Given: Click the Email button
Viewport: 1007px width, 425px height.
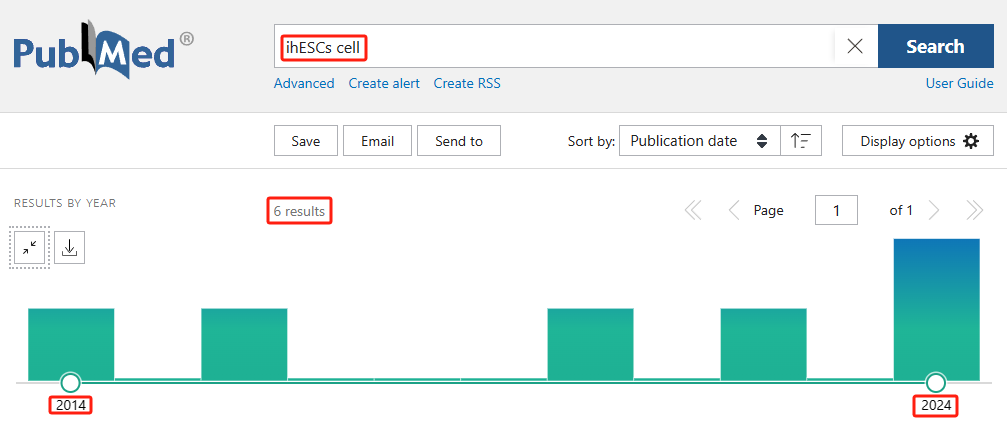Looking at the screenshot, I should (x=378, y=141).
